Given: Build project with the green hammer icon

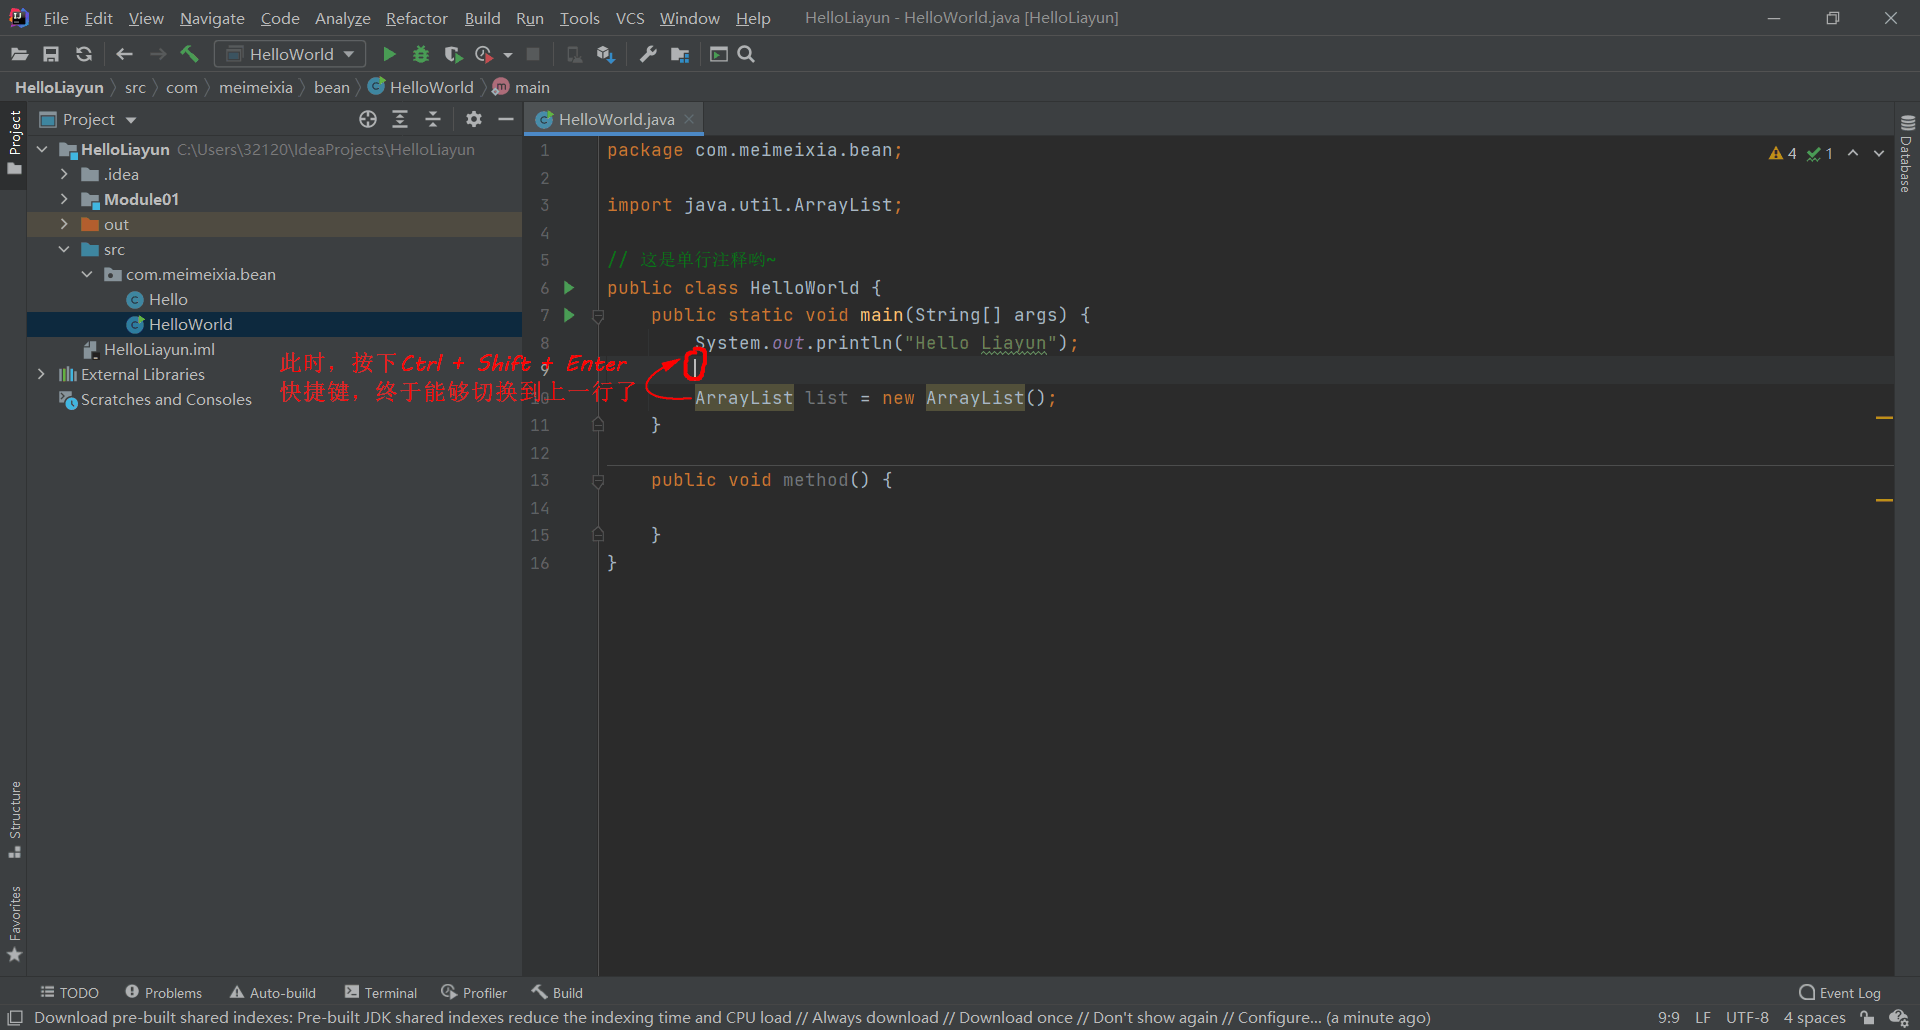Looking at the screenshot, I should 190,54.
